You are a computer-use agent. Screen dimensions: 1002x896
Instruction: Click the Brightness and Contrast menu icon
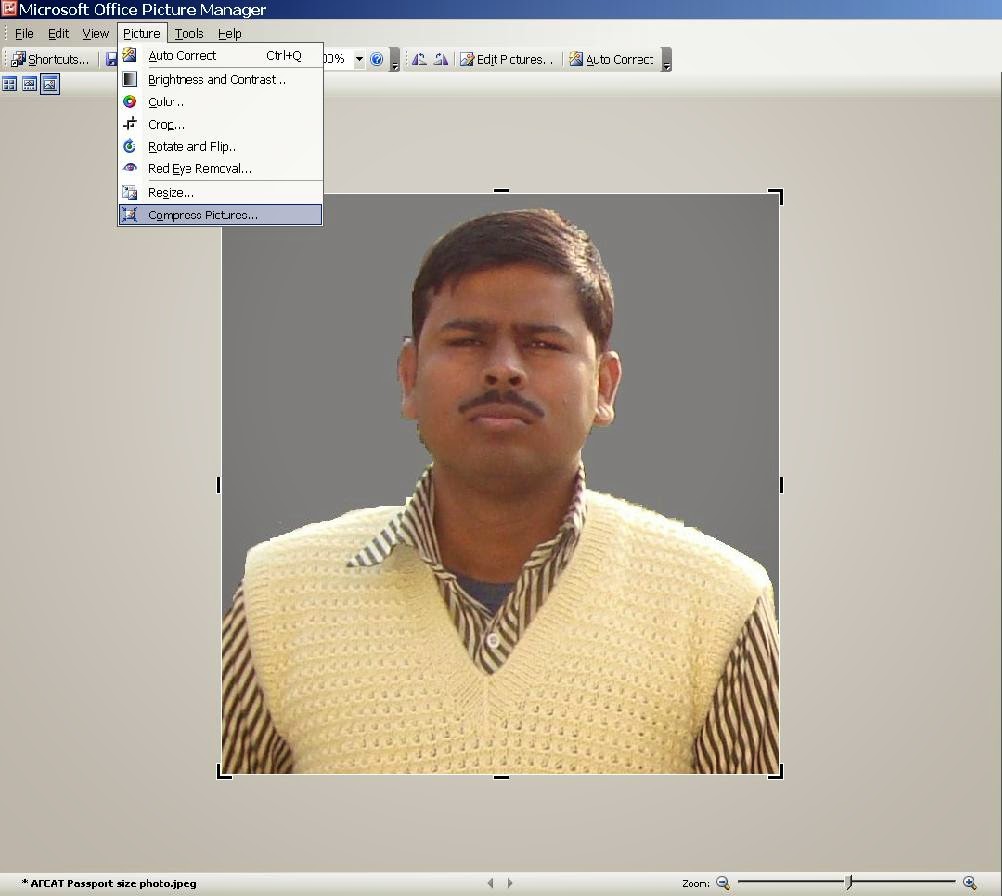point(130,79)
